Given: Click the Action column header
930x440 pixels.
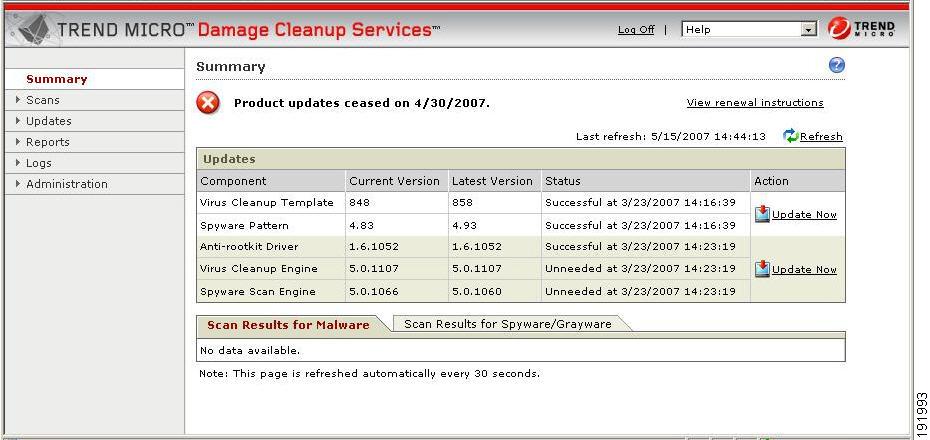Looking at the screenshot, I should pos(798,181).
